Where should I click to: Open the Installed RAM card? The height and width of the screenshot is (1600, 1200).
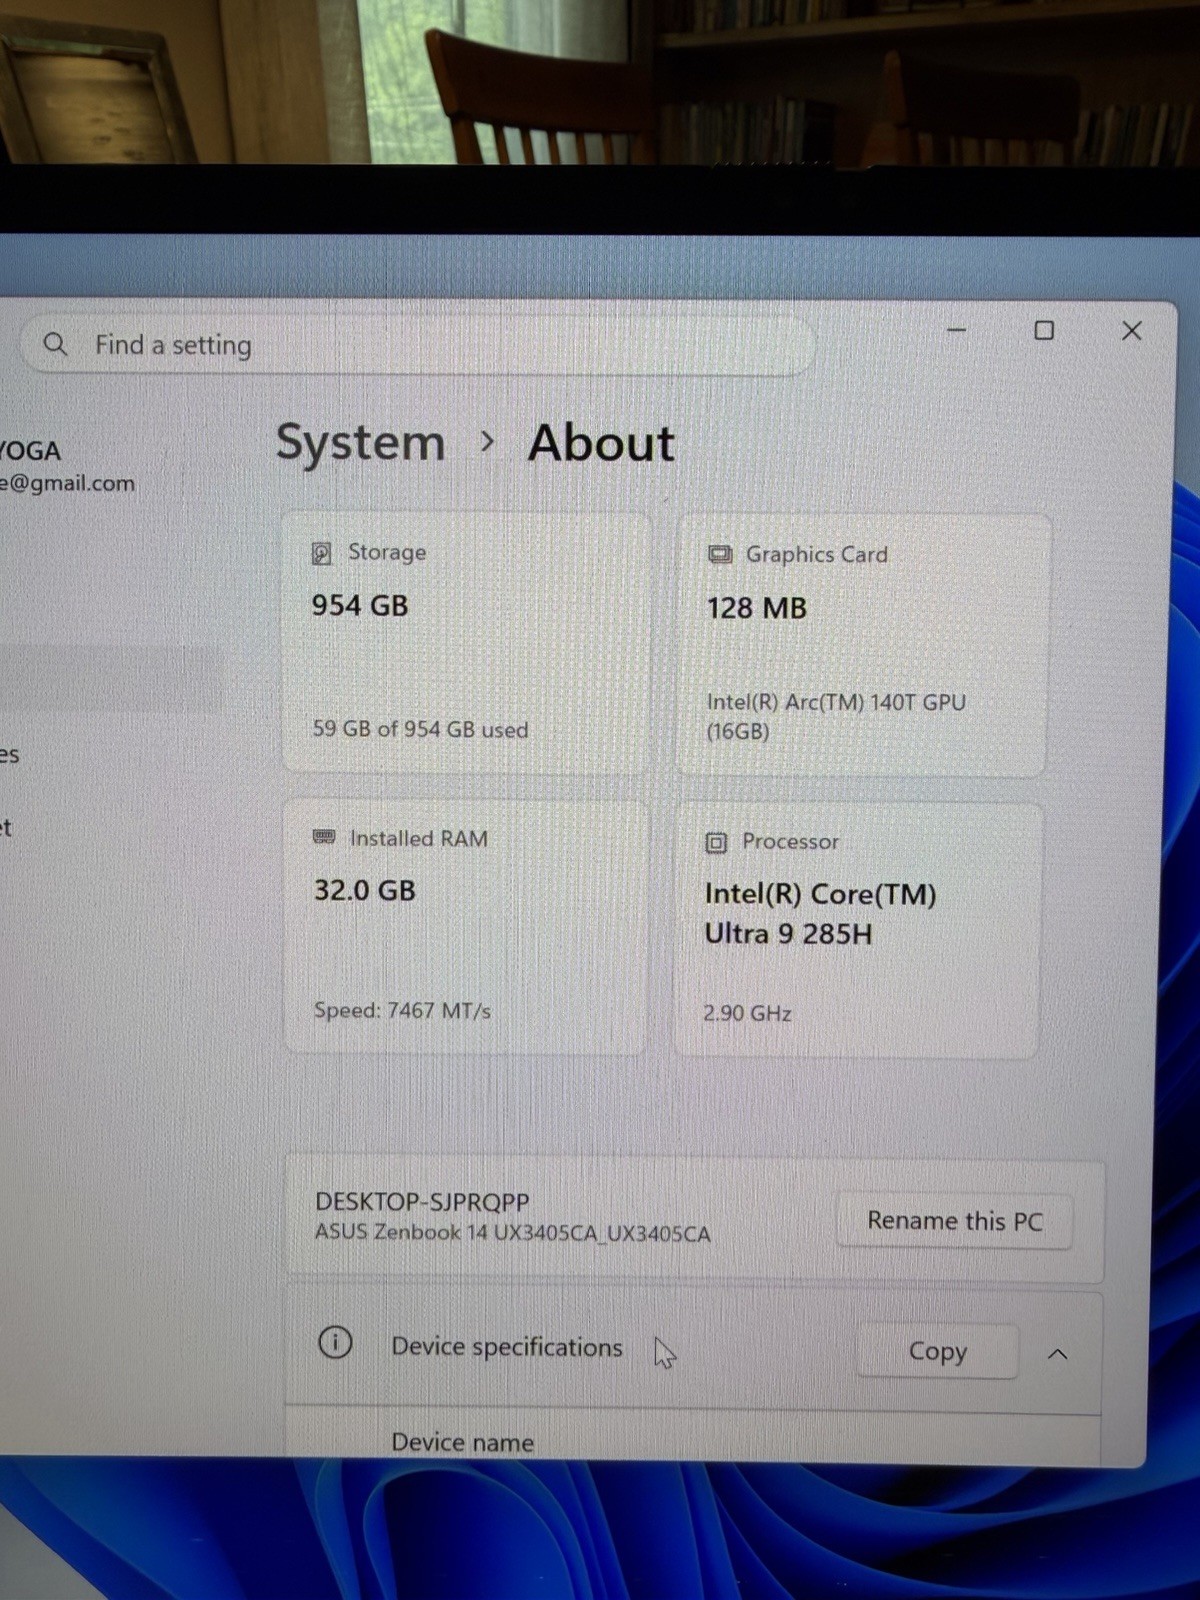click(465, 926)
